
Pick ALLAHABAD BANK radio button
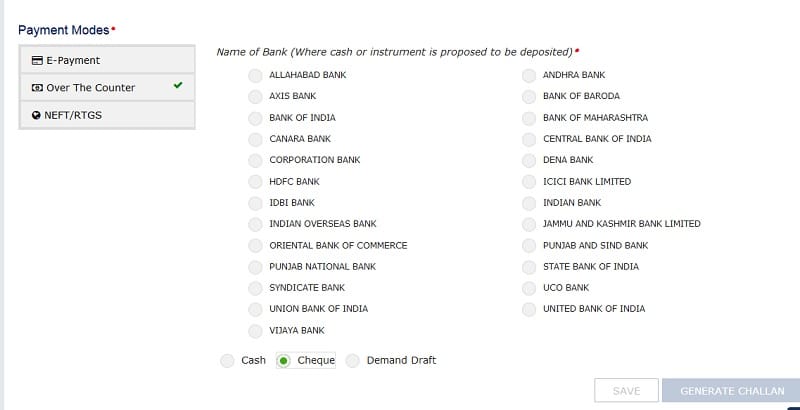(x=255, y=76)
